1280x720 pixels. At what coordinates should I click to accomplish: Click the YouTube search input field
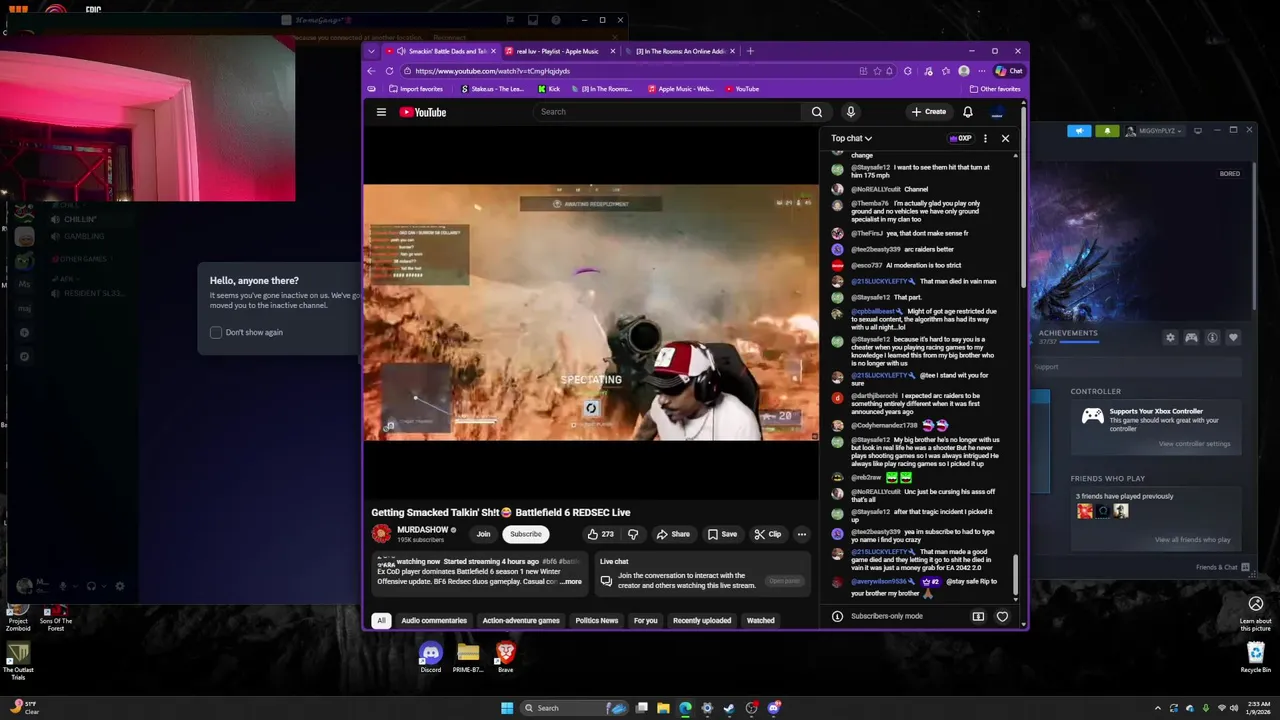point(668,112)
